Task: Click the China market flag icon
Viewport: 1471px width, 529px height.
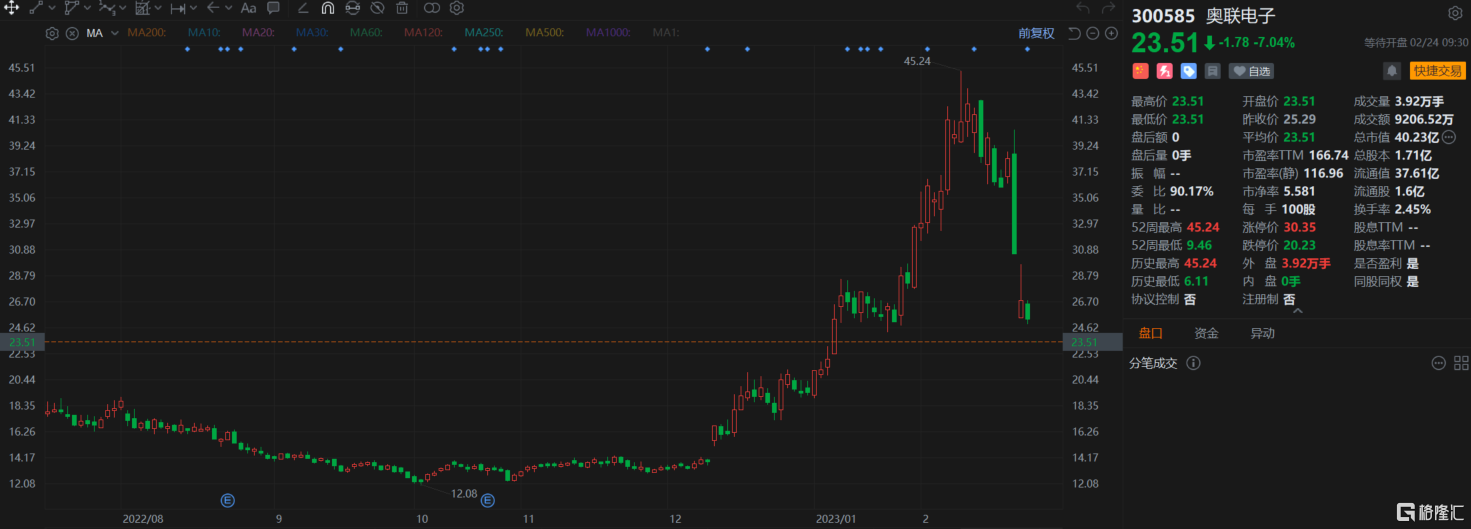Action: click(1139, 71)
